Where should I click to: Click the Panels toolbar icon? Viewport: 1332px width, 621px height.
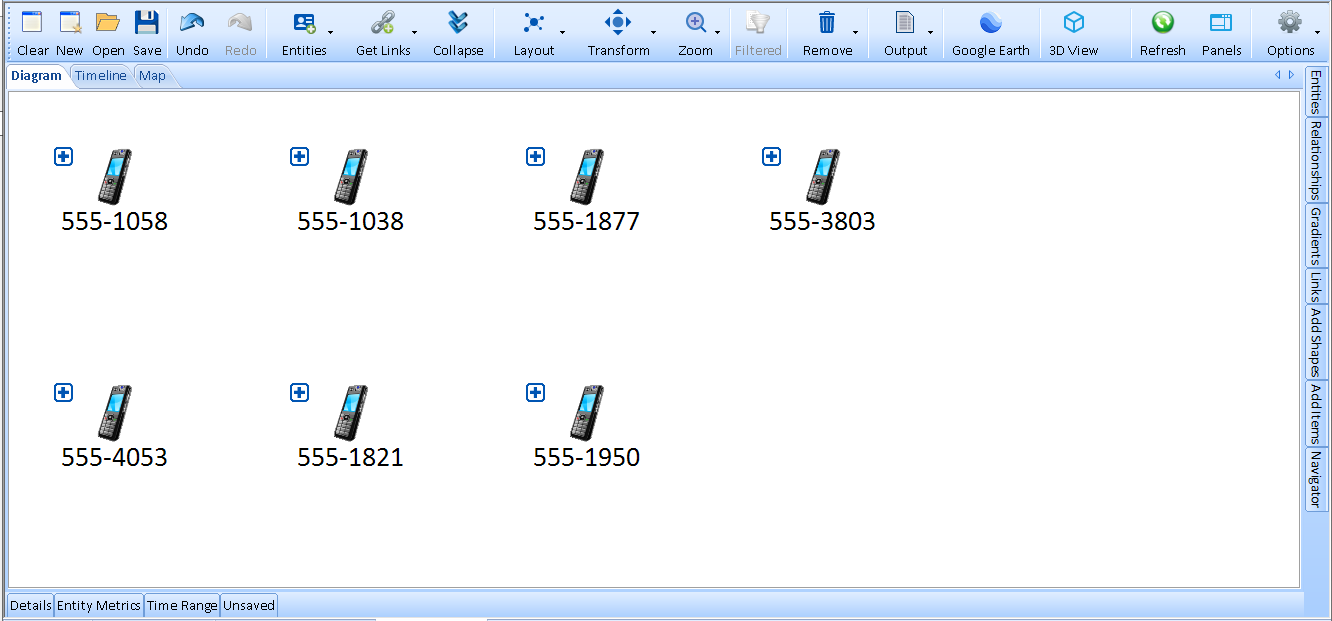[1221, 23]
